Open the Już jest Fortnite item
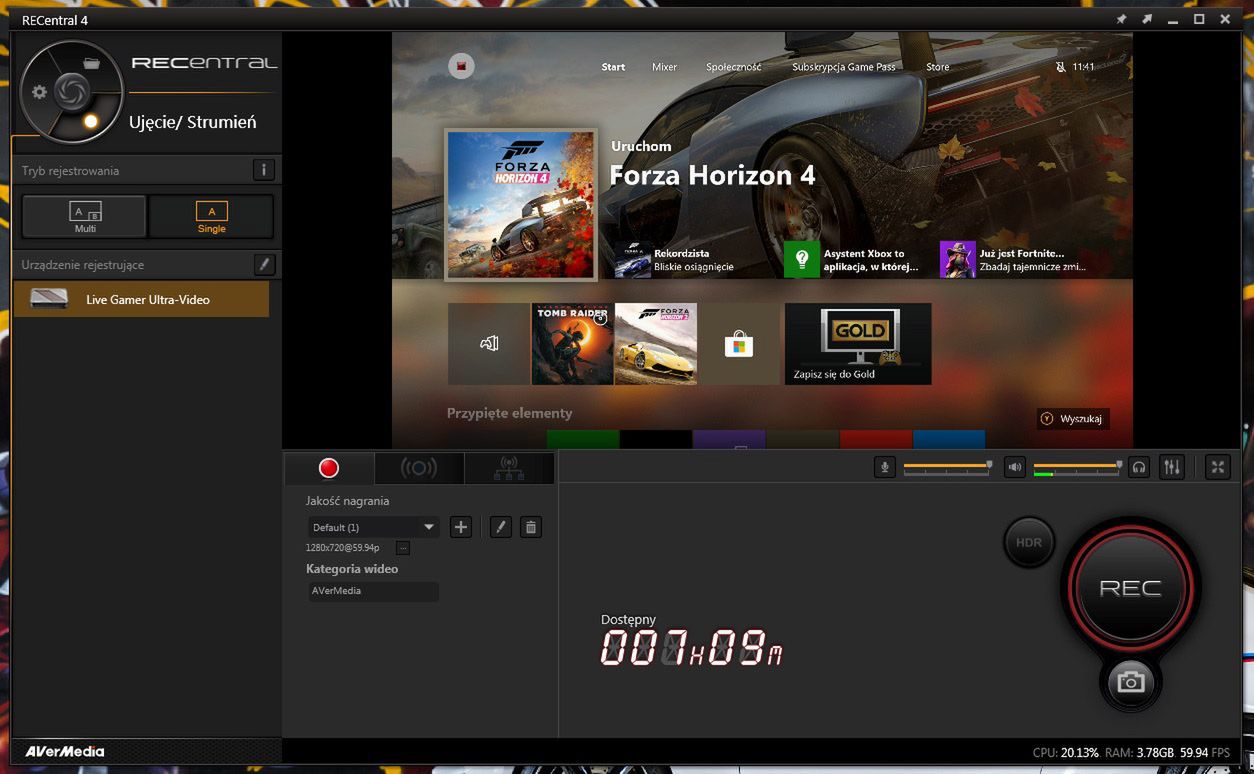Screen dimensions: 1254x774 (1015, 260)
